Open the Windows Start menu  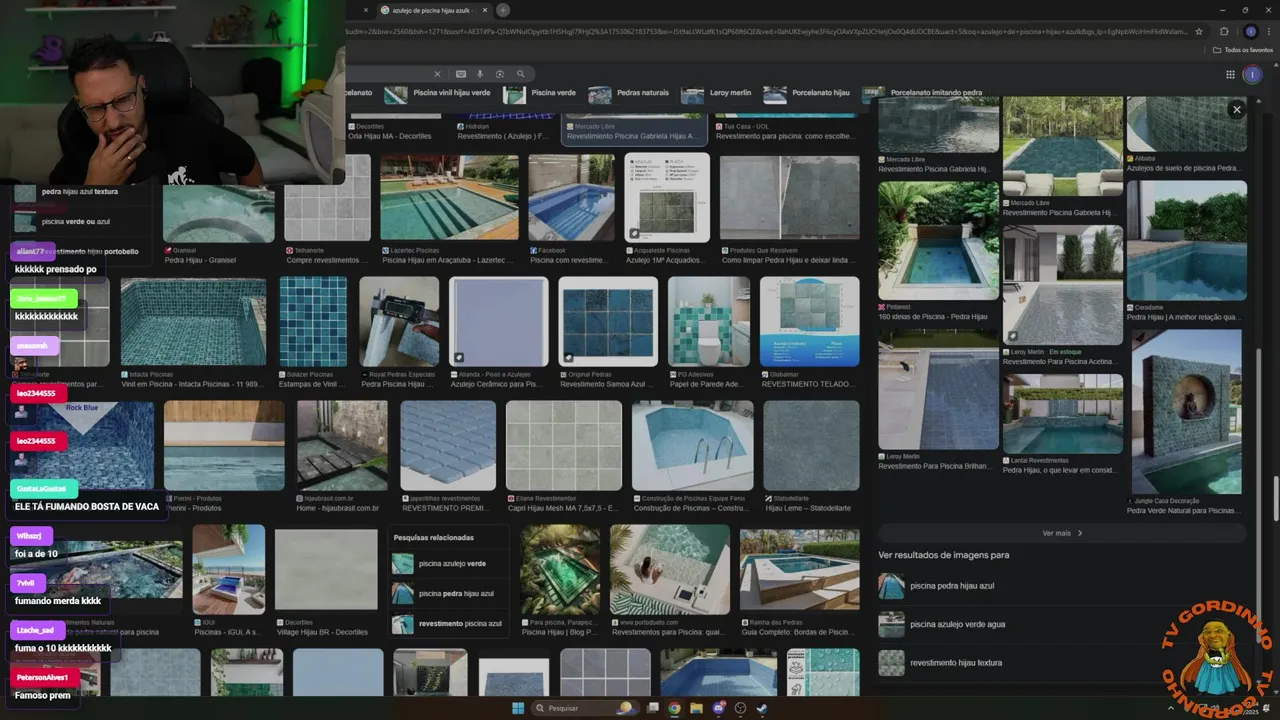(518, 708)
